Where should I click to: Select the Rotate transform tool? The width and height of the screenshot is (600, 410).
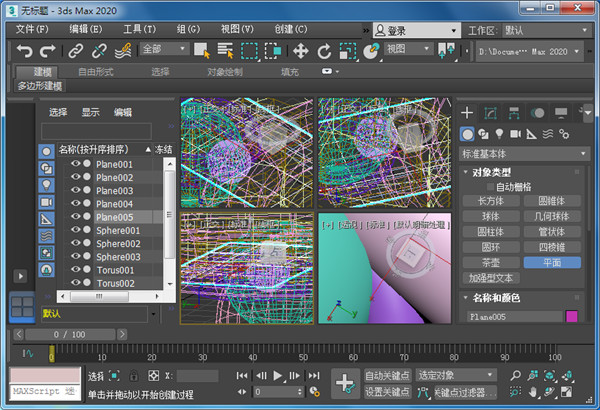pyautogui.click(x=324, y=49)
